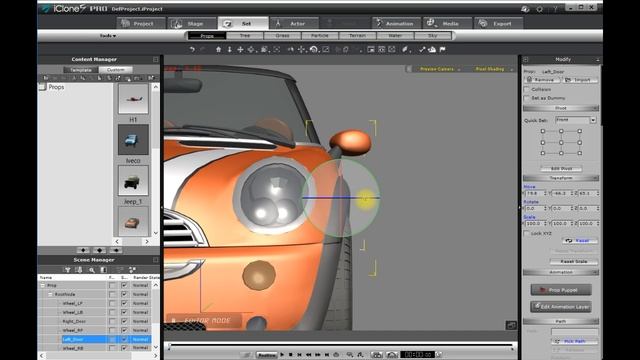
Task: Toggle the Lock XYZ checkbox
Action: pos(527,233)
